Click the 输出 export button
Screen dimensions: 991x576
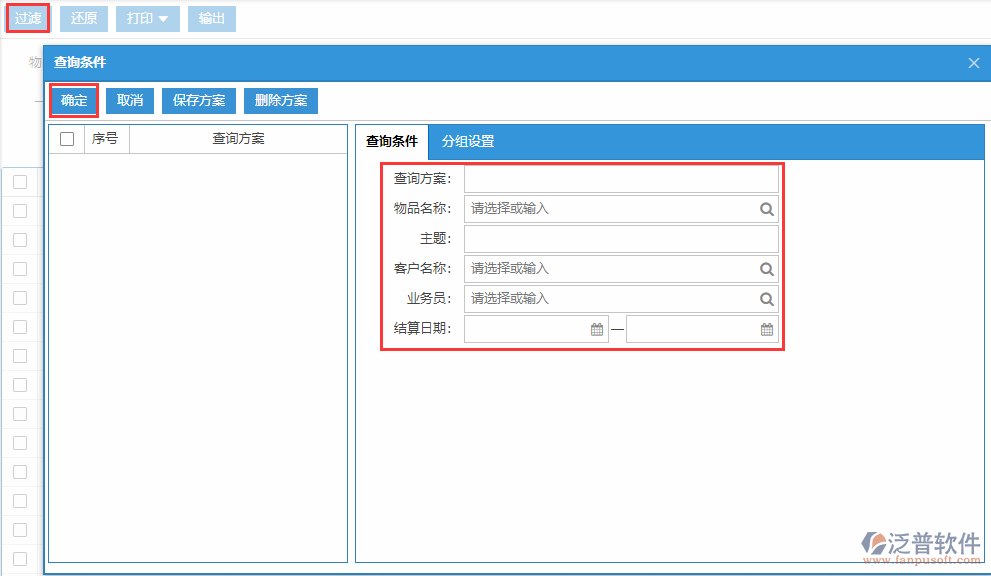coord(211,17)
